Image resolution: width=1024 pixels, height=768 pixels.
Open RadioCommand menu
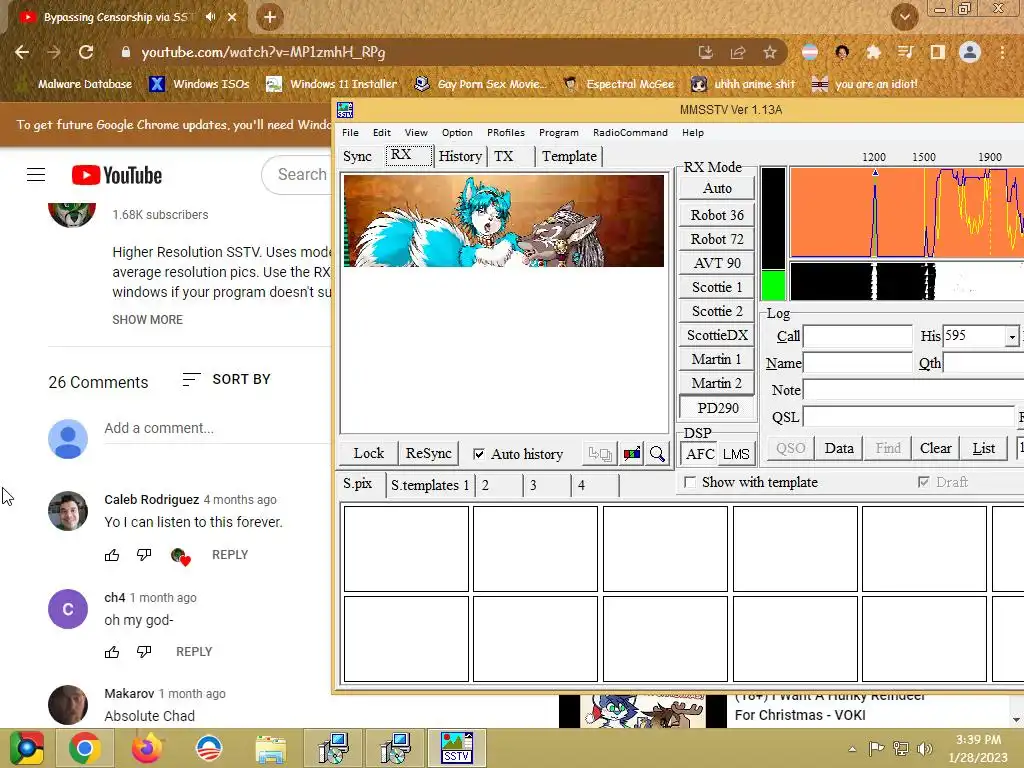pos(630,133)
